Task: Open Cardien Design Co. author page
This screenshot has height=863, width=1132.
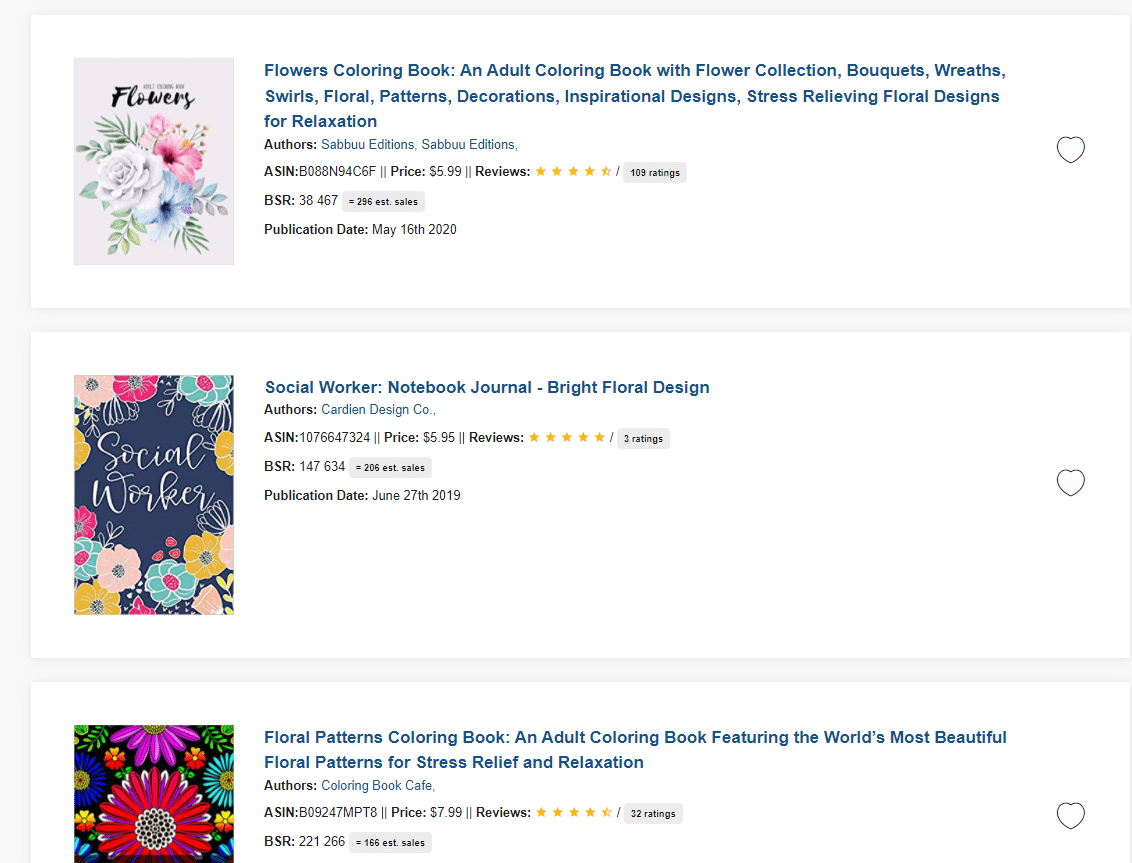Action: point(377,409)
